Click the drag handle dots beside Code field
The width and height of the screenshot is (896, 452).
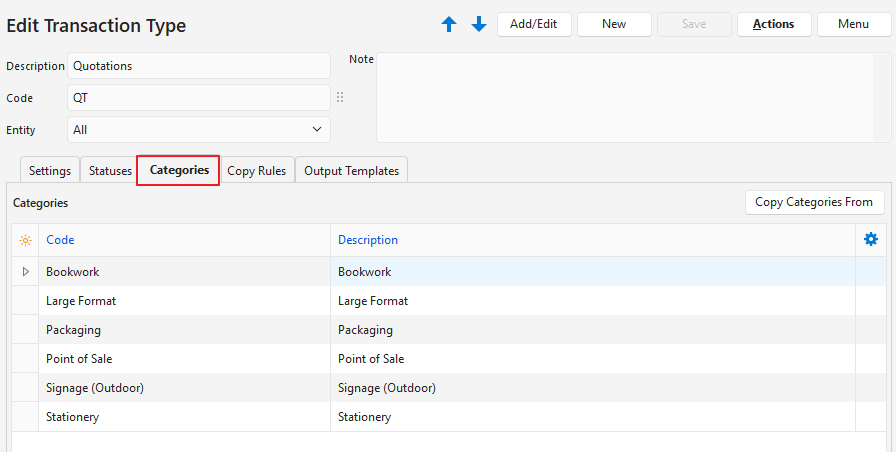[x=340, y=98]
